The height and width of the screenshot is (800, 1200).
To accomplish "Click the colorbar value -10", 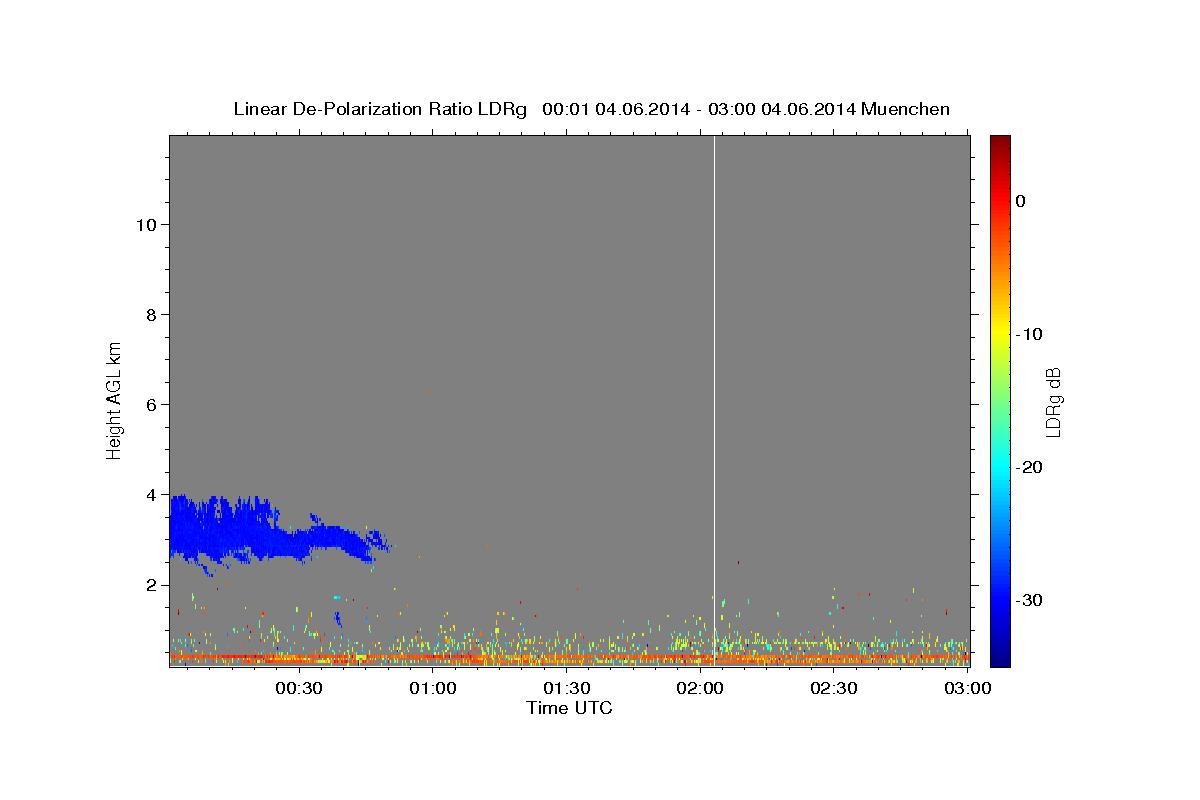I will [x=1029, y=334].
